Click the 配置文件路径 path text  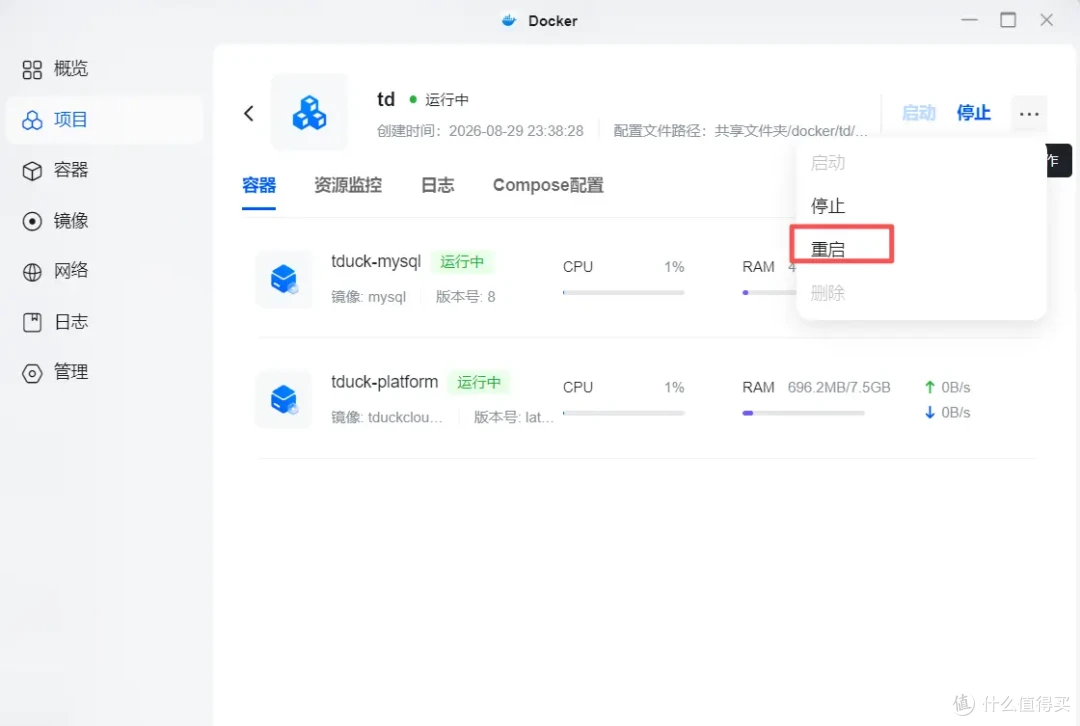click(x=740, y=131)
